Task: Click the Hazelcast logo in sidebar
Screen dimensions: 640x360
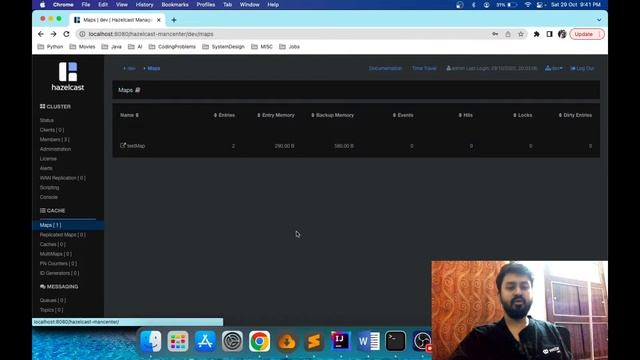Action: click(68, 76)
